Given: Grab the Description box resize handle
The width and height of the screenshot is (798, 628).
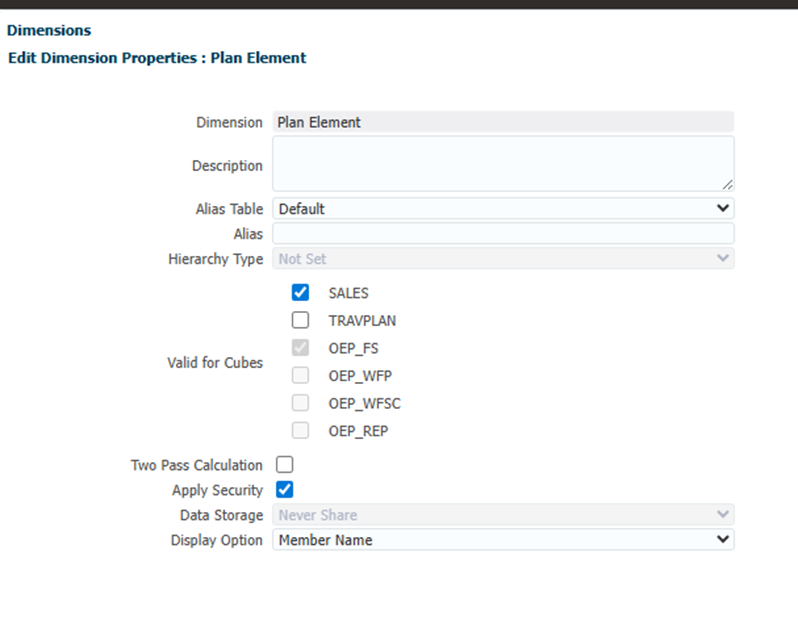Looking at the screenshot, I should (x=727, y=184).
